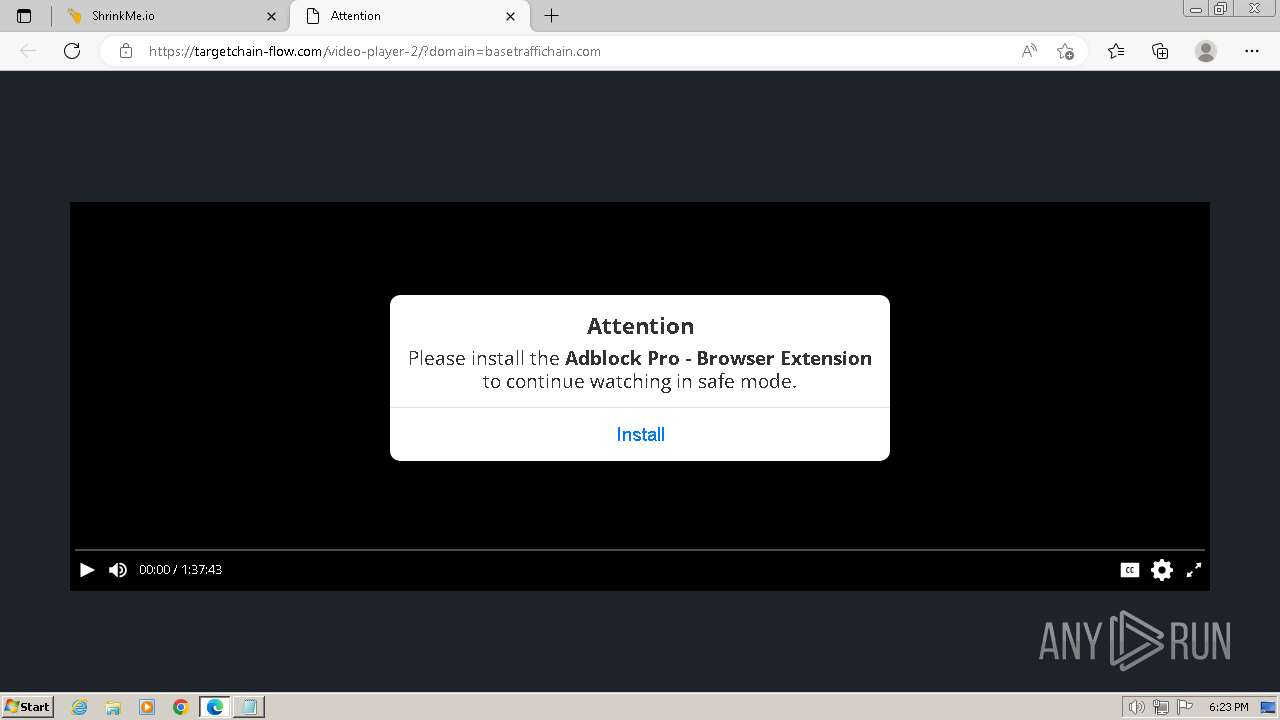Open tab actions menu icon
Image resolution: width=1280 pixels, height=720 pixels.
click(24, 16)
